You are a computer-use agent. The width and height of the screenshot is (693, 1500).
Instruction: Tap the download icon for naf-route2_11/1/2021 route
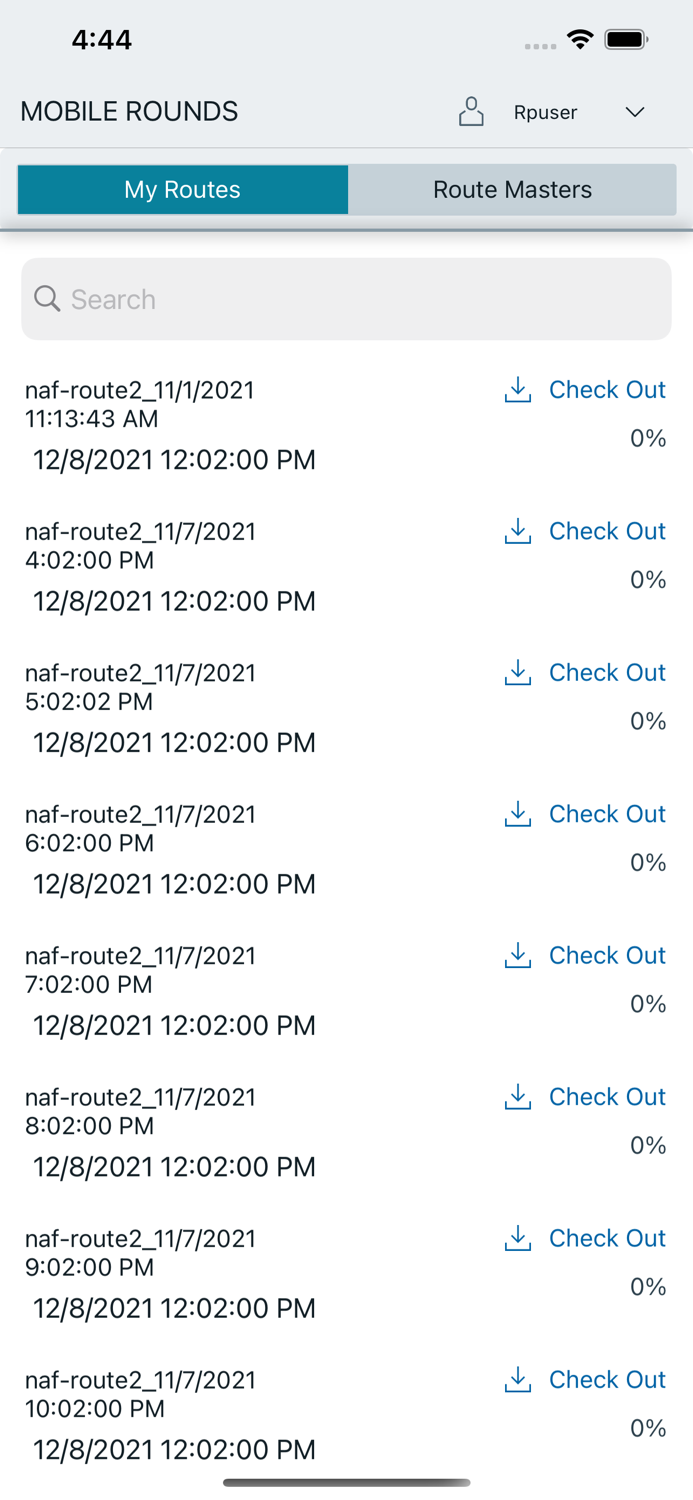coord(518,390)
